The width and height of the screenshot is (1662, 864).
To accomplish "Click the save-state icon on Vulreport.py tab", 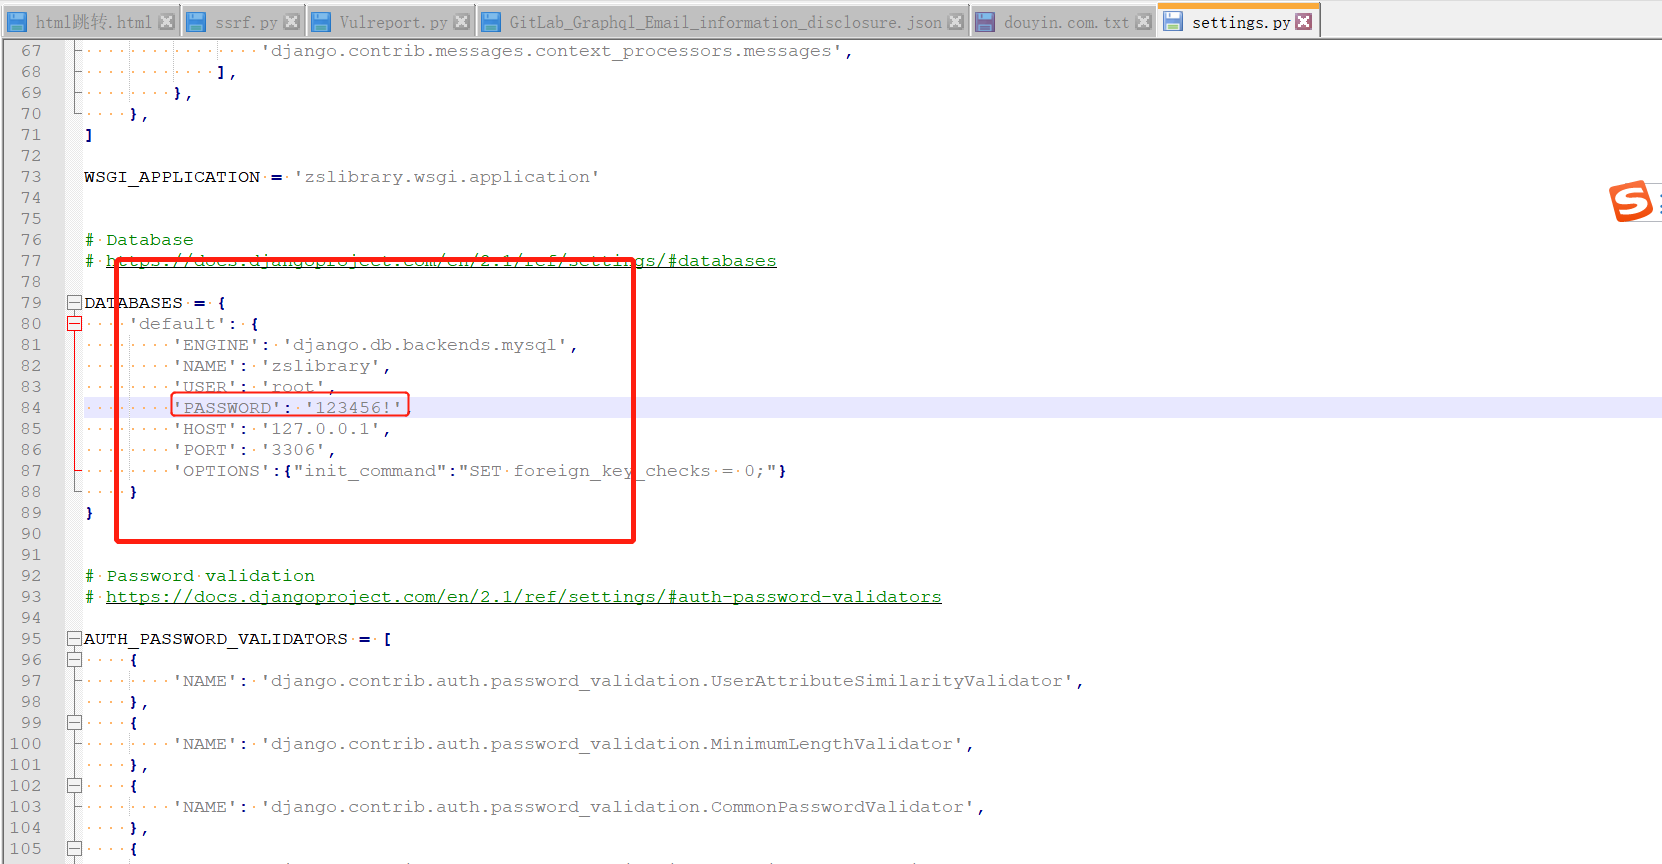I will [321, 22].
